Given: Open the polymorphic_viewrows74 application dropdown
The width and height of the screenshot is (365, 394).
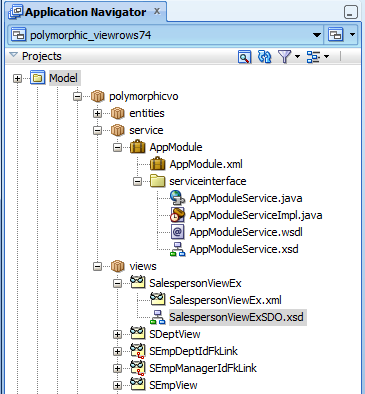Looking at the screenshot, I should click(x=317, y=35).
